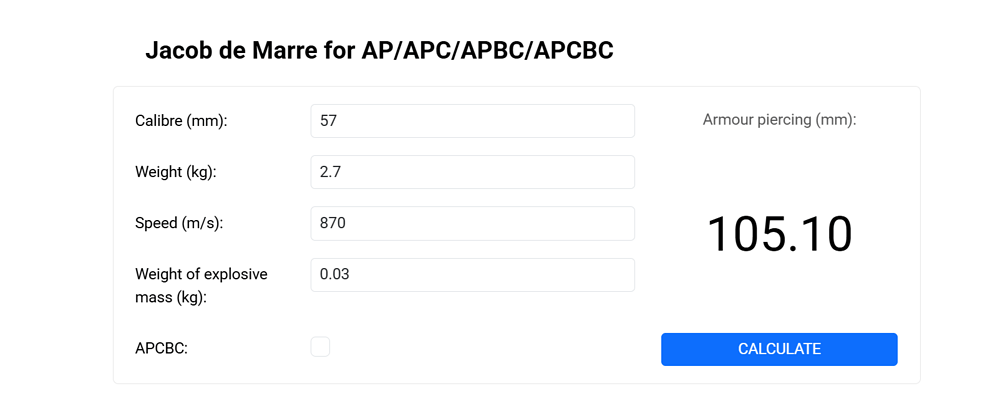Image resolution: width=1000 pixels, height=404 pixels.
Task: Click the "Weight of explosive mass (kg):" label
Action: point(201,285)
